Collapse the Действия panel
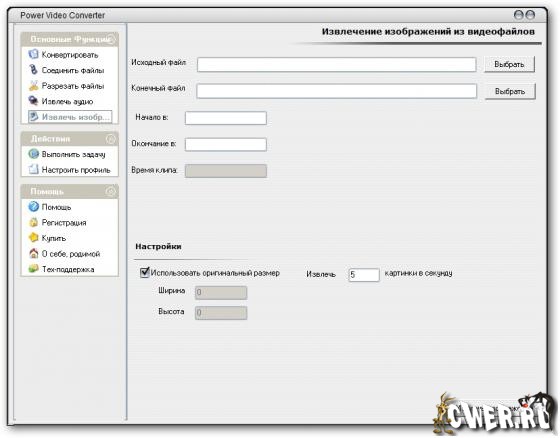560x438 pixels. [111, 139]
